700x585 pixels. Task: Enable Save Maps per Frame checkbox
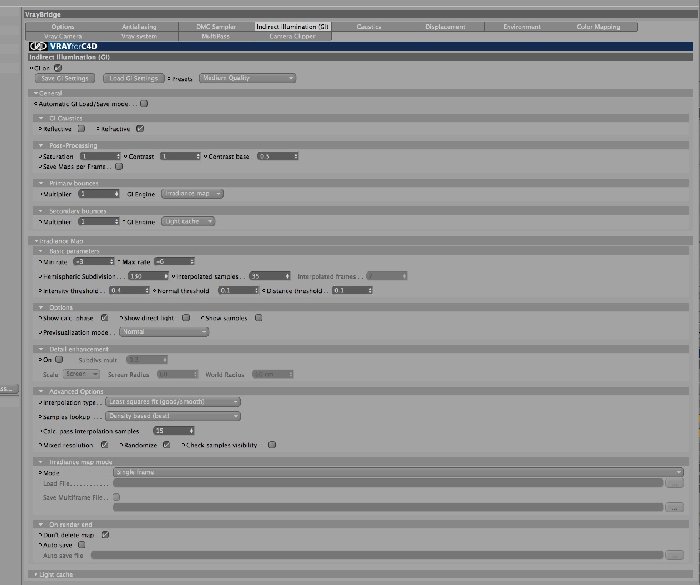119,167
